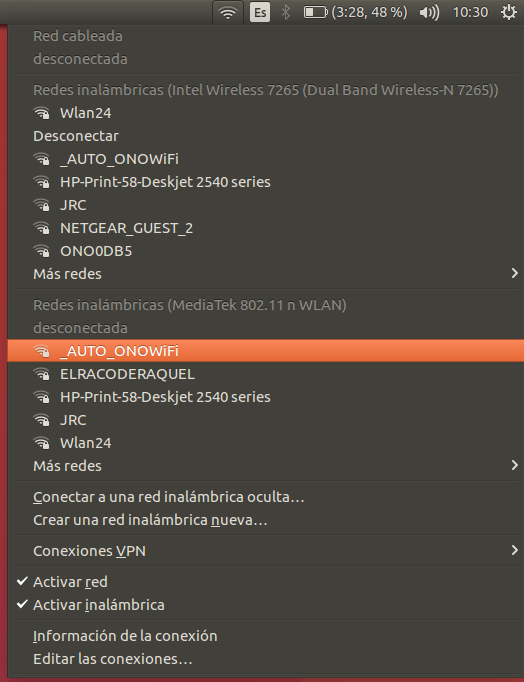
Task: Select the highlighted _AUTO_ONOWiFi network
Action: pyautogui.click(x=265, y=351)
